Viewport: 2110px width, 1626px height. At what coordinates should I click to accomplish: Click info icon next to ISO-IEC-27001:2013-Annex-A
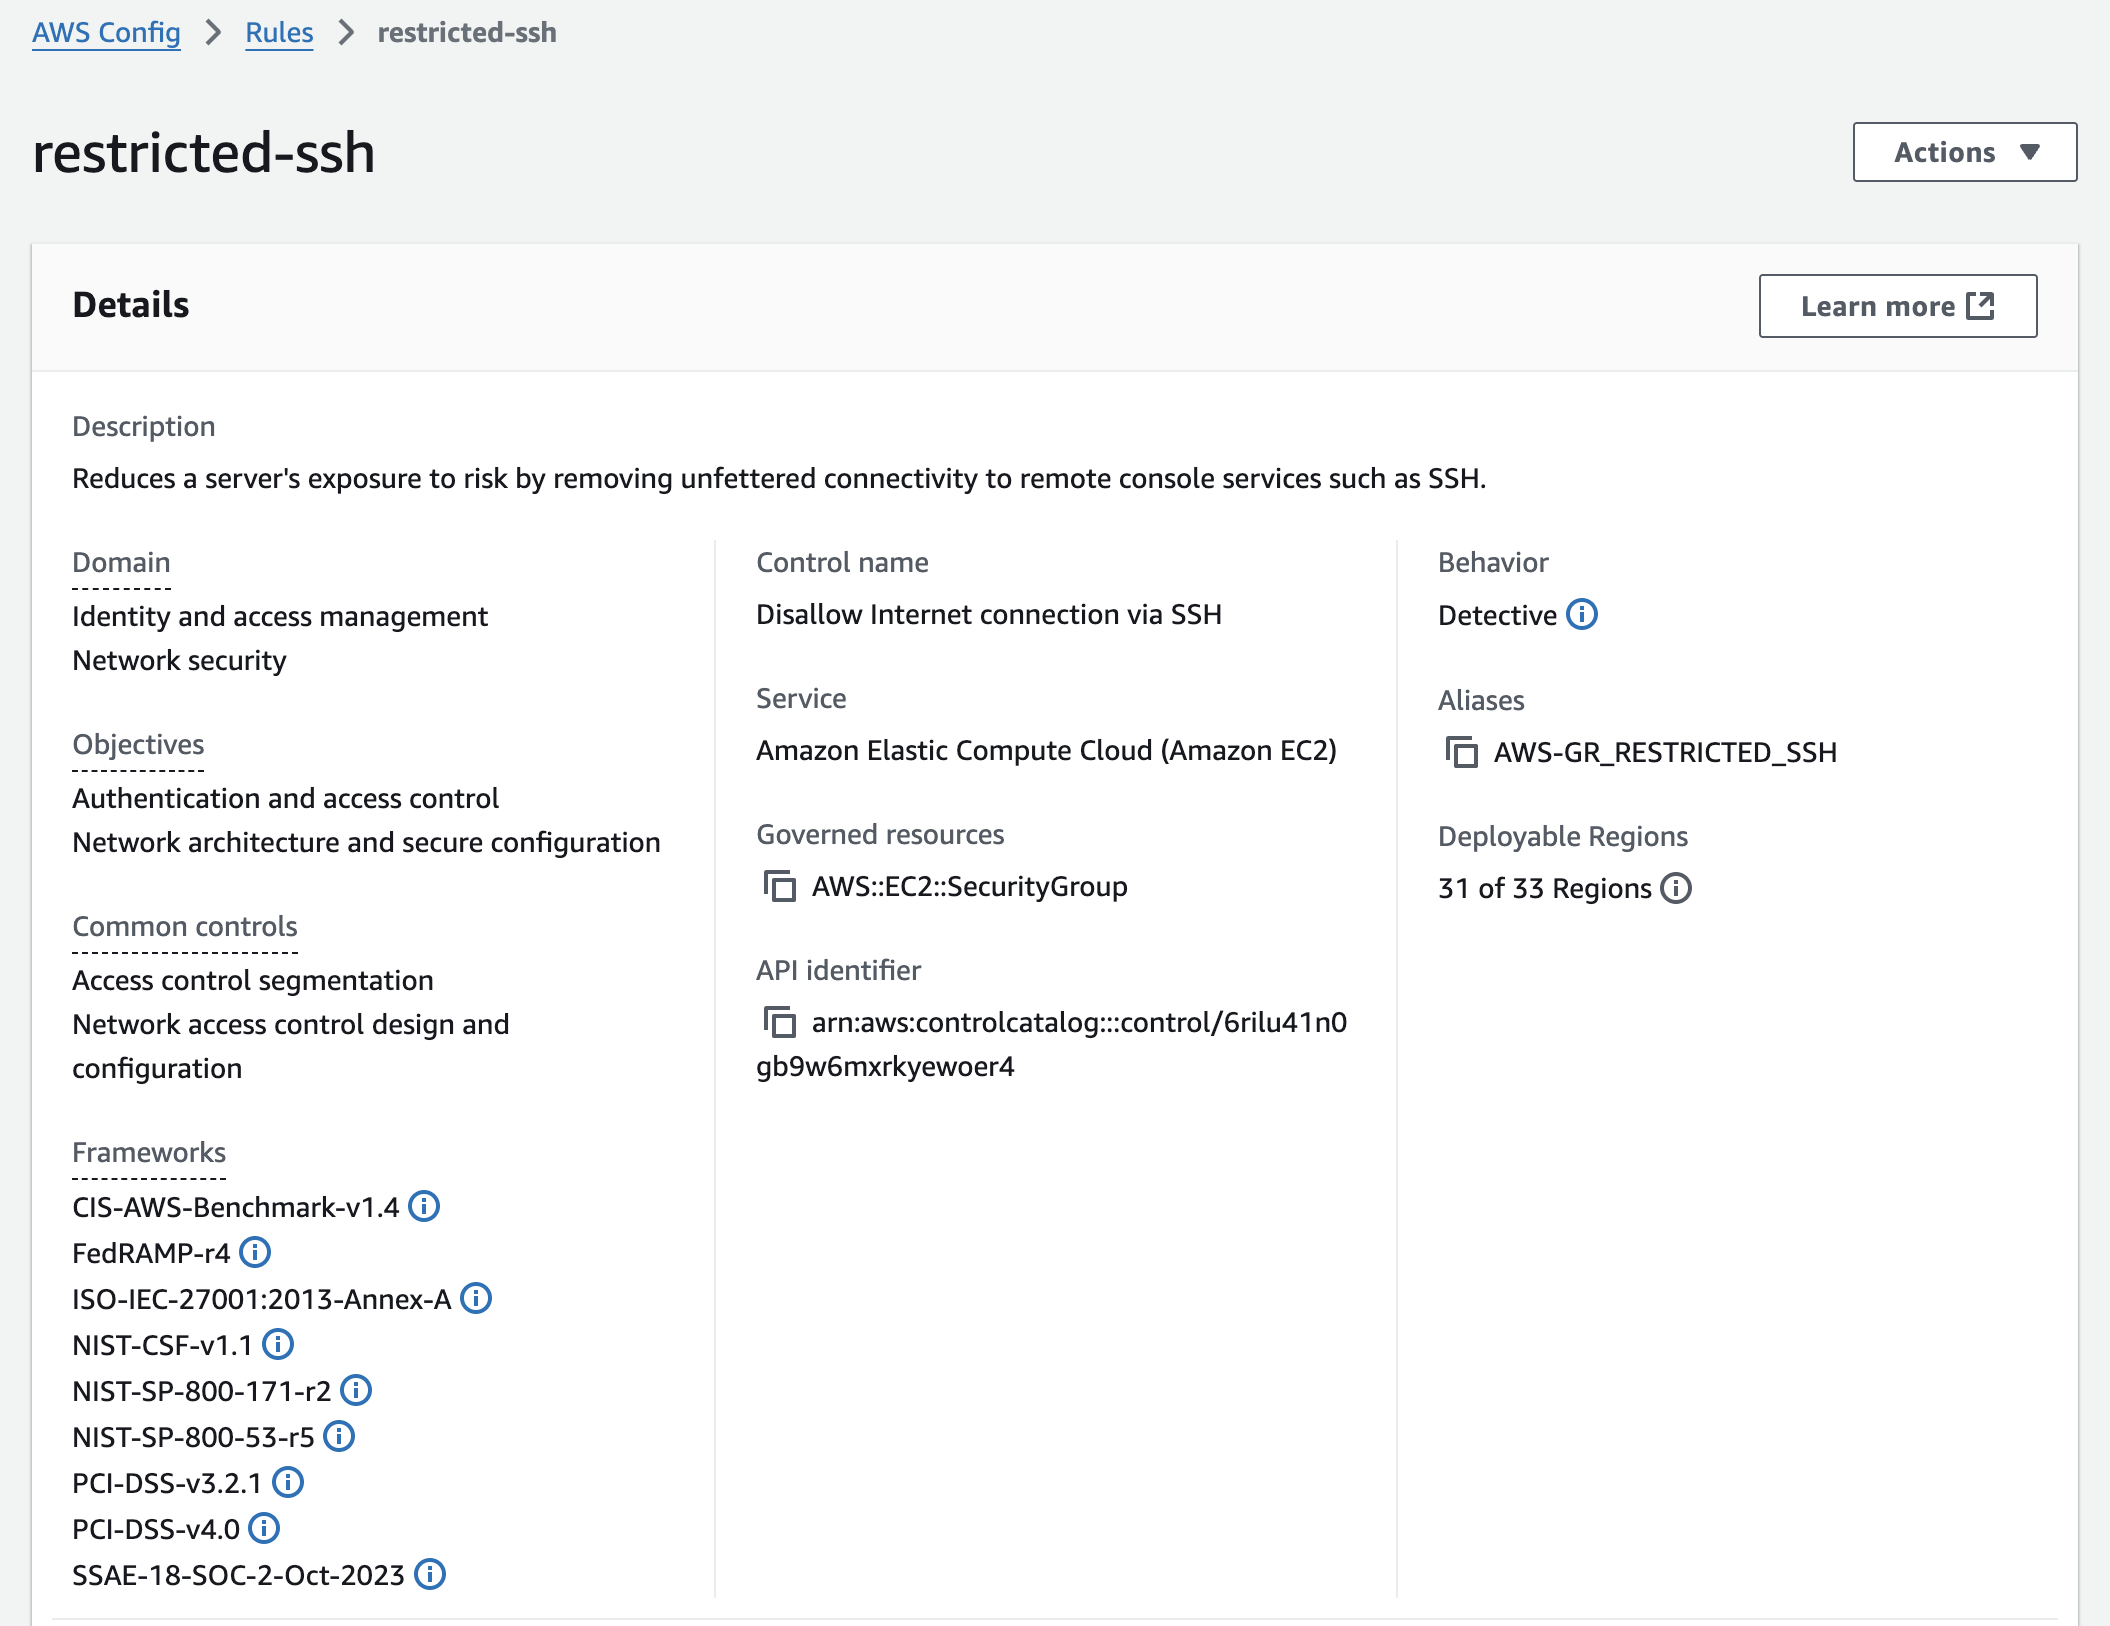pos(476,1298)
